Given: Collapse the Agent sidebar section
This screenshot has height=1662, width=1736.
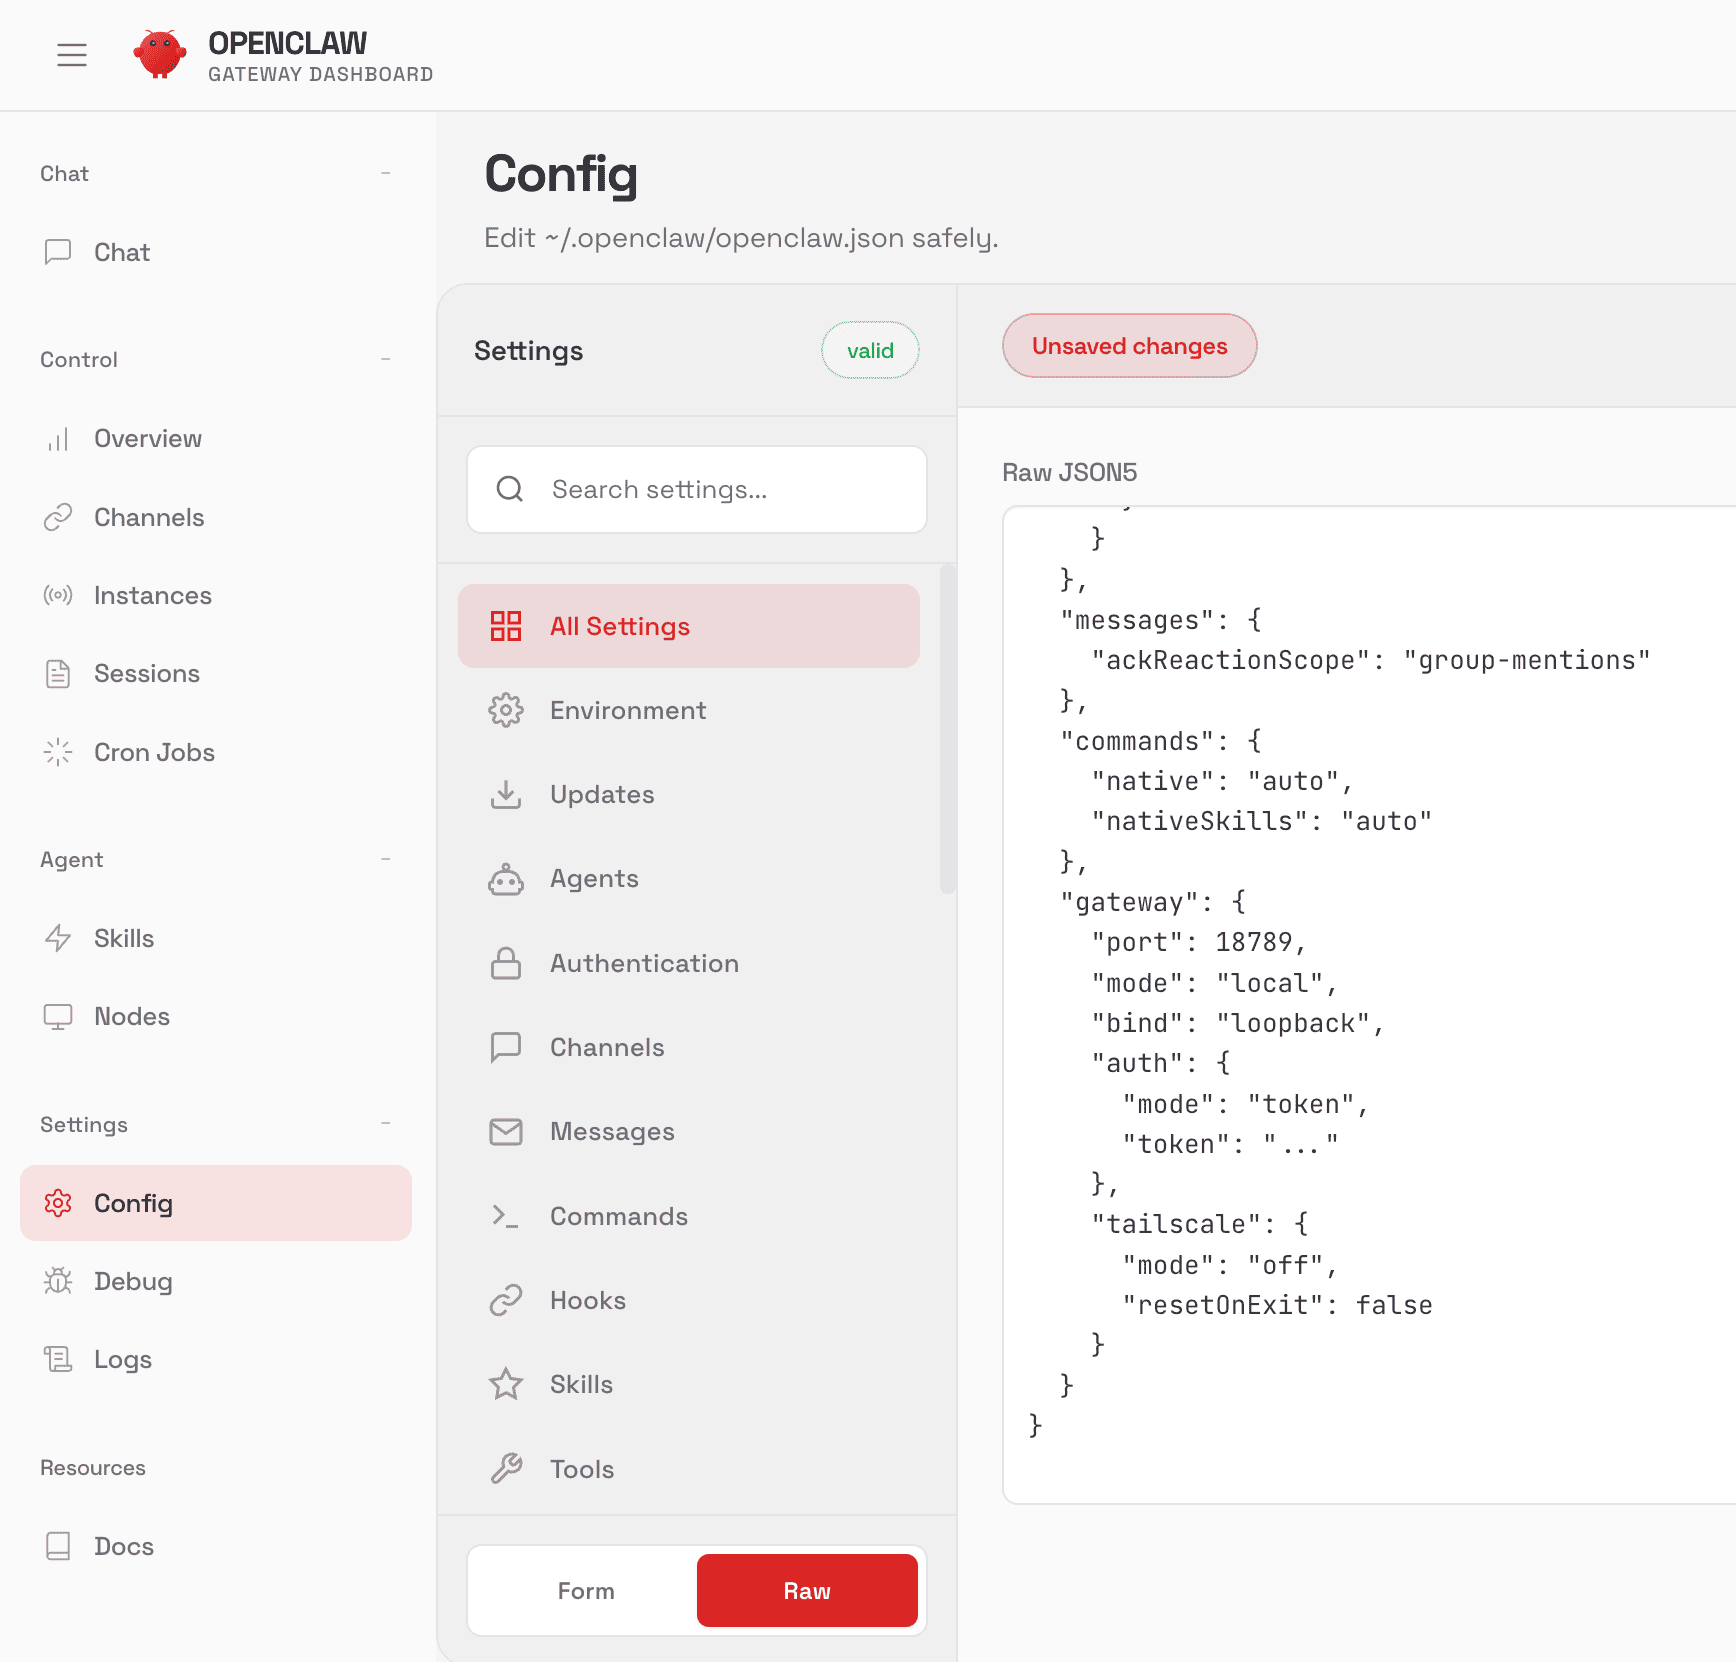Looking at the screenshot, I should click(x=385, y=860).
